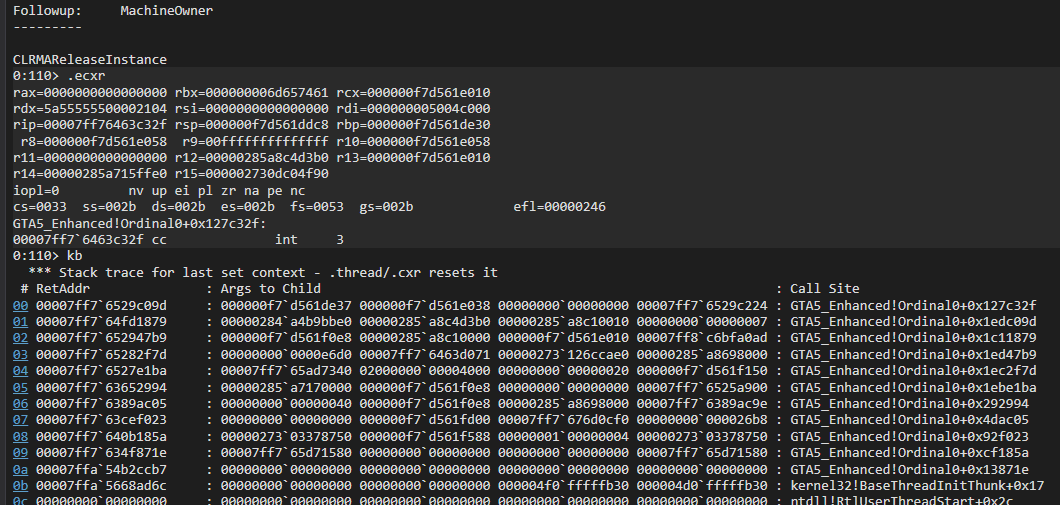The width and height of the screenshot is (1060, 505).
Task: Click the rdx=5a55555500002104 register value
Action: 90,109
